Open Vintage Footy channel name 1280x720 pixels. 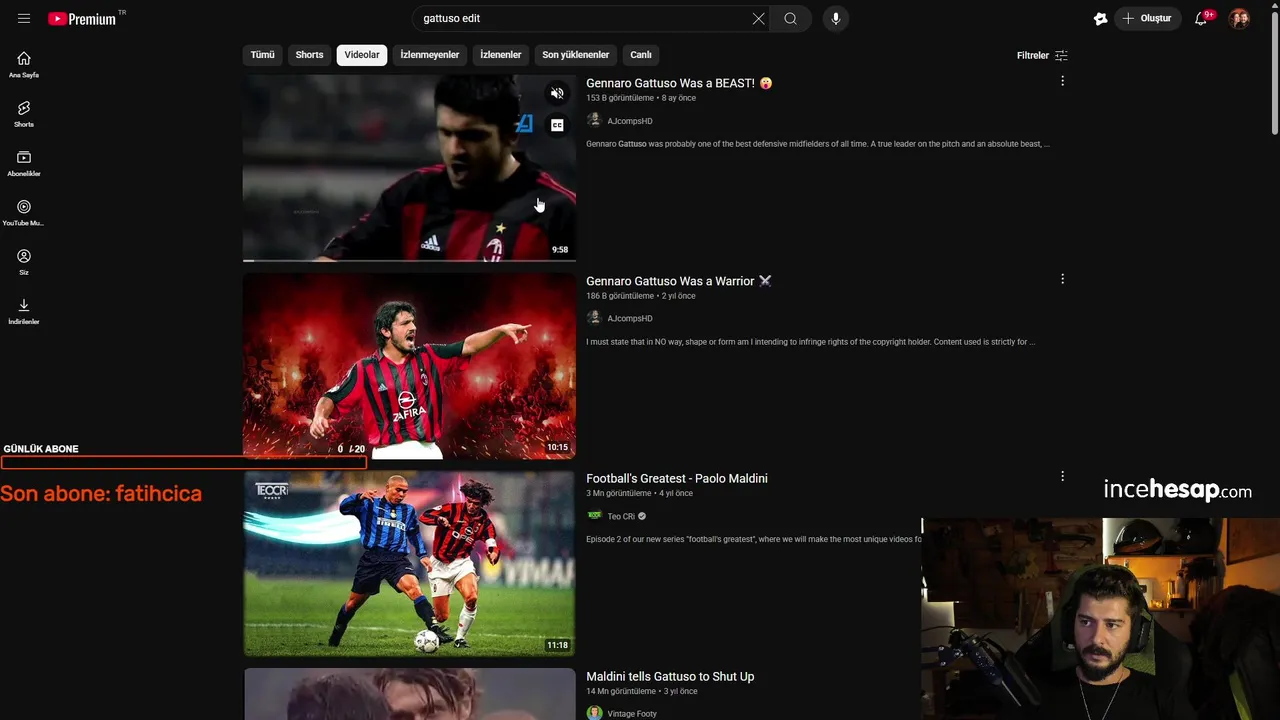(x=632, y=714)
